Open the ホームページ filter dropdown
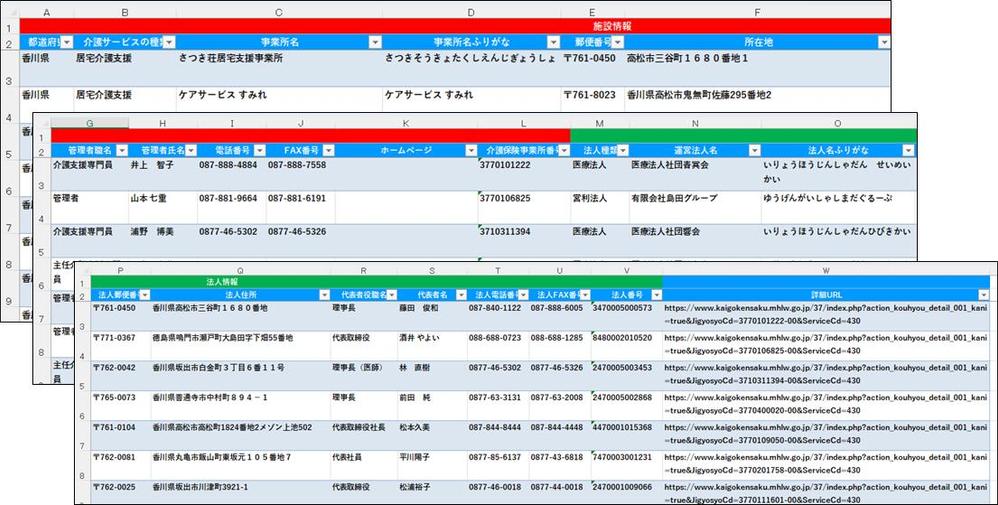 pos(471,150)
